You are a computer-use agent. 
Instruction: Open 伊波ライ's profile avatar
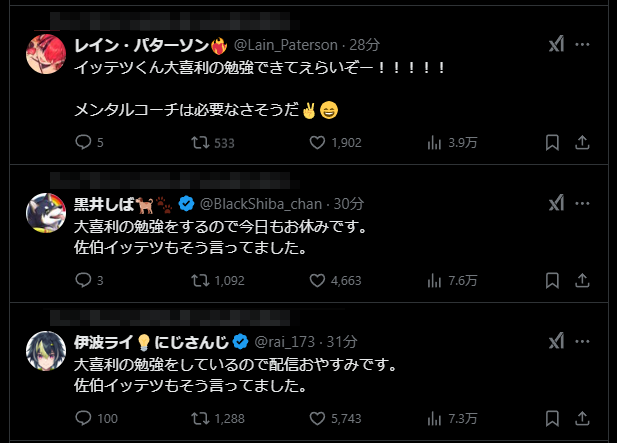46,351
